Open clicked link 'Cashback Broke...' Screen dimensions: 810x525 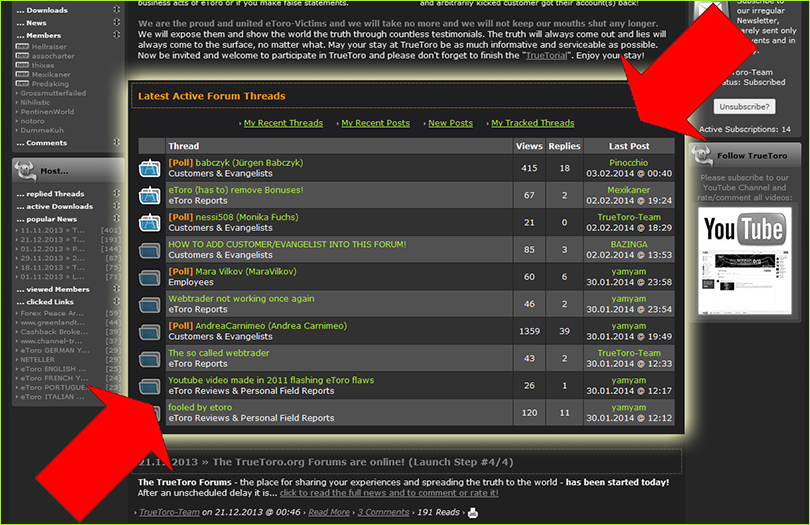[54, 332]
